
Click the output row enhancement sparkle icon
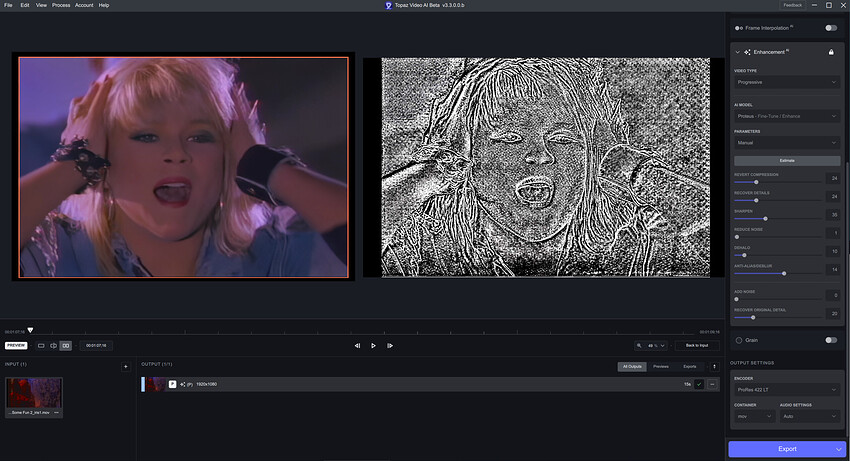click(x=182, y=384)
